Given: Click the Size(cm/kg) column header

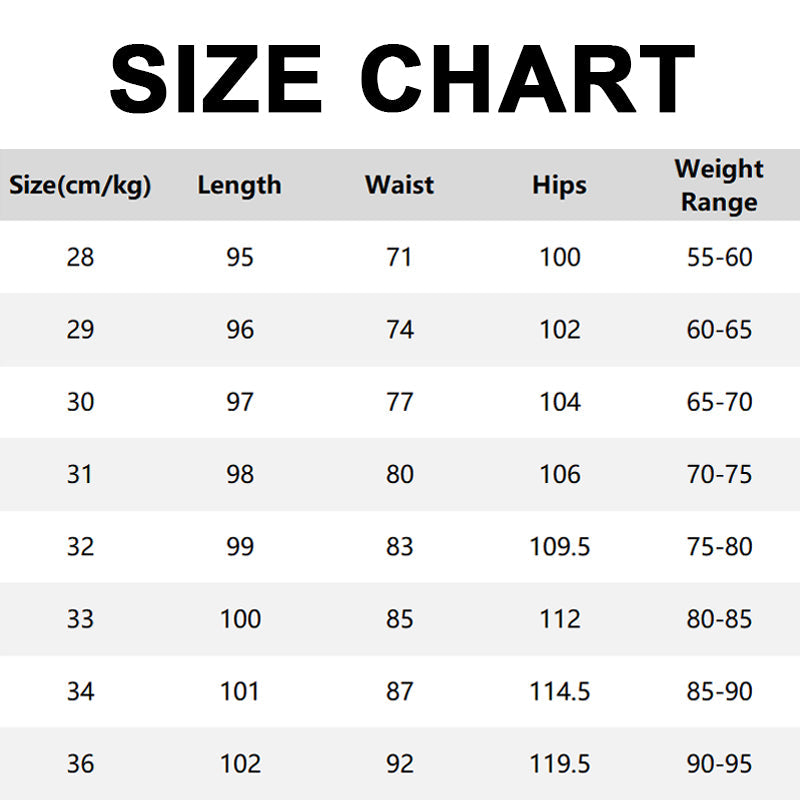Looking at the screenshot, I should [x=80, y=185].
